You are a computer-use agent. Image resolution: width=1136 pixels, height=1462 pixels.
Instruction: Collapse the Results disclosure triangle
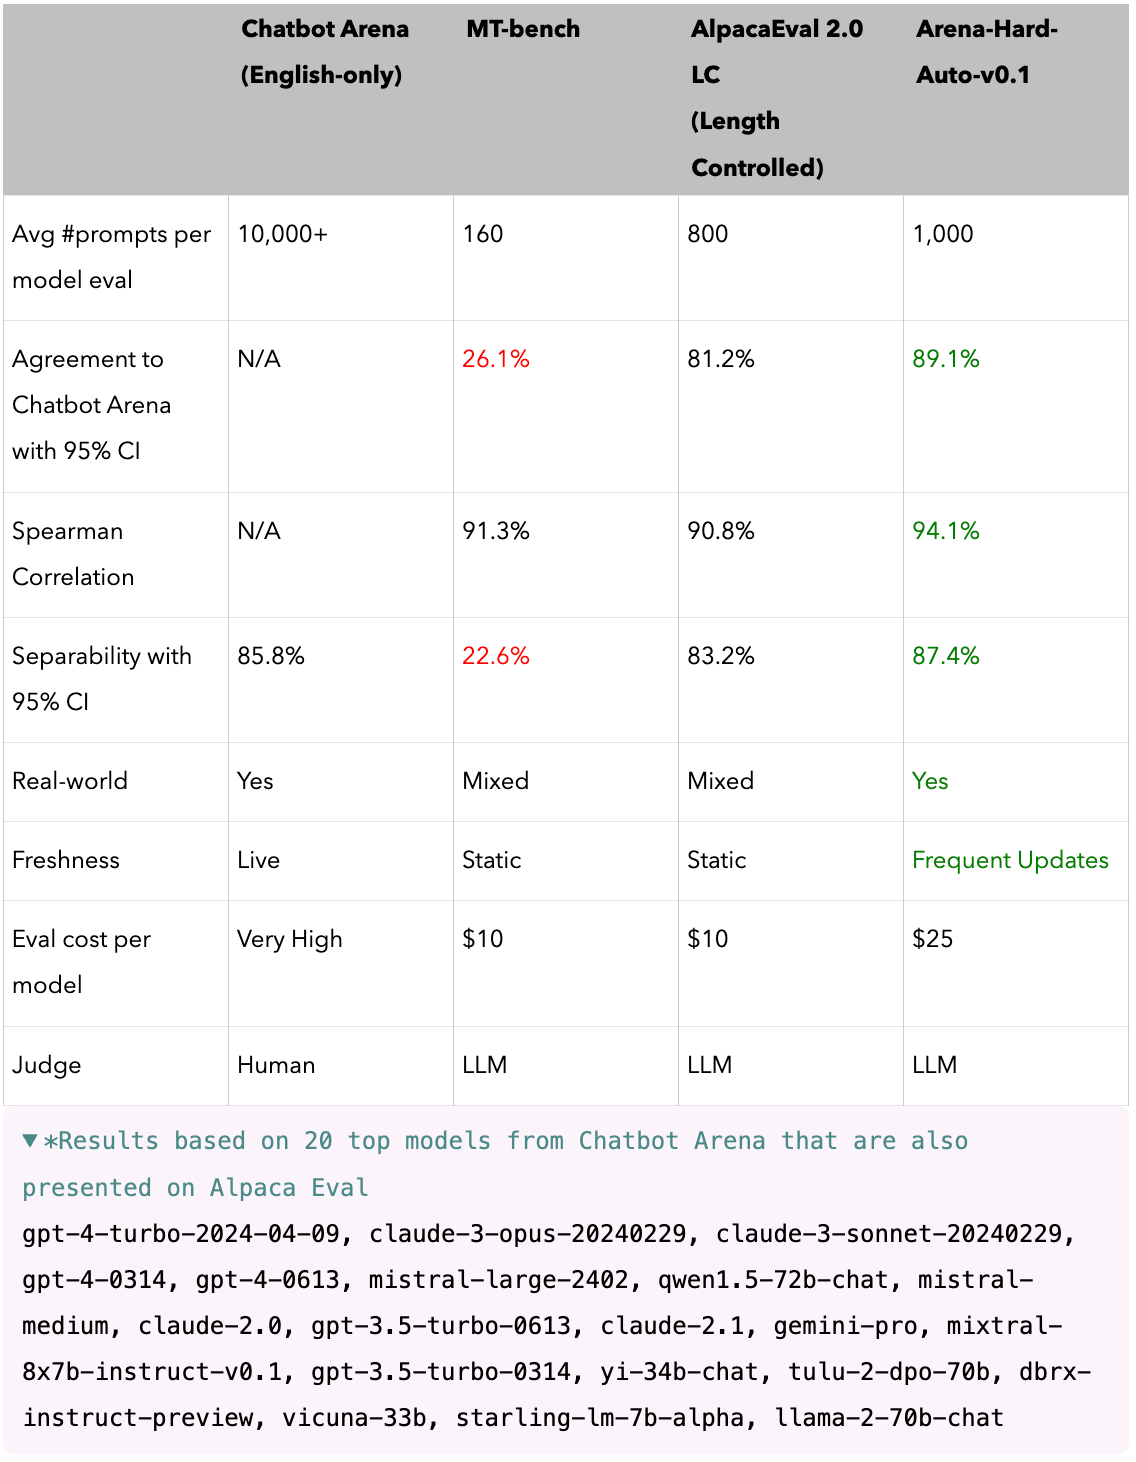pos(30,1141)
